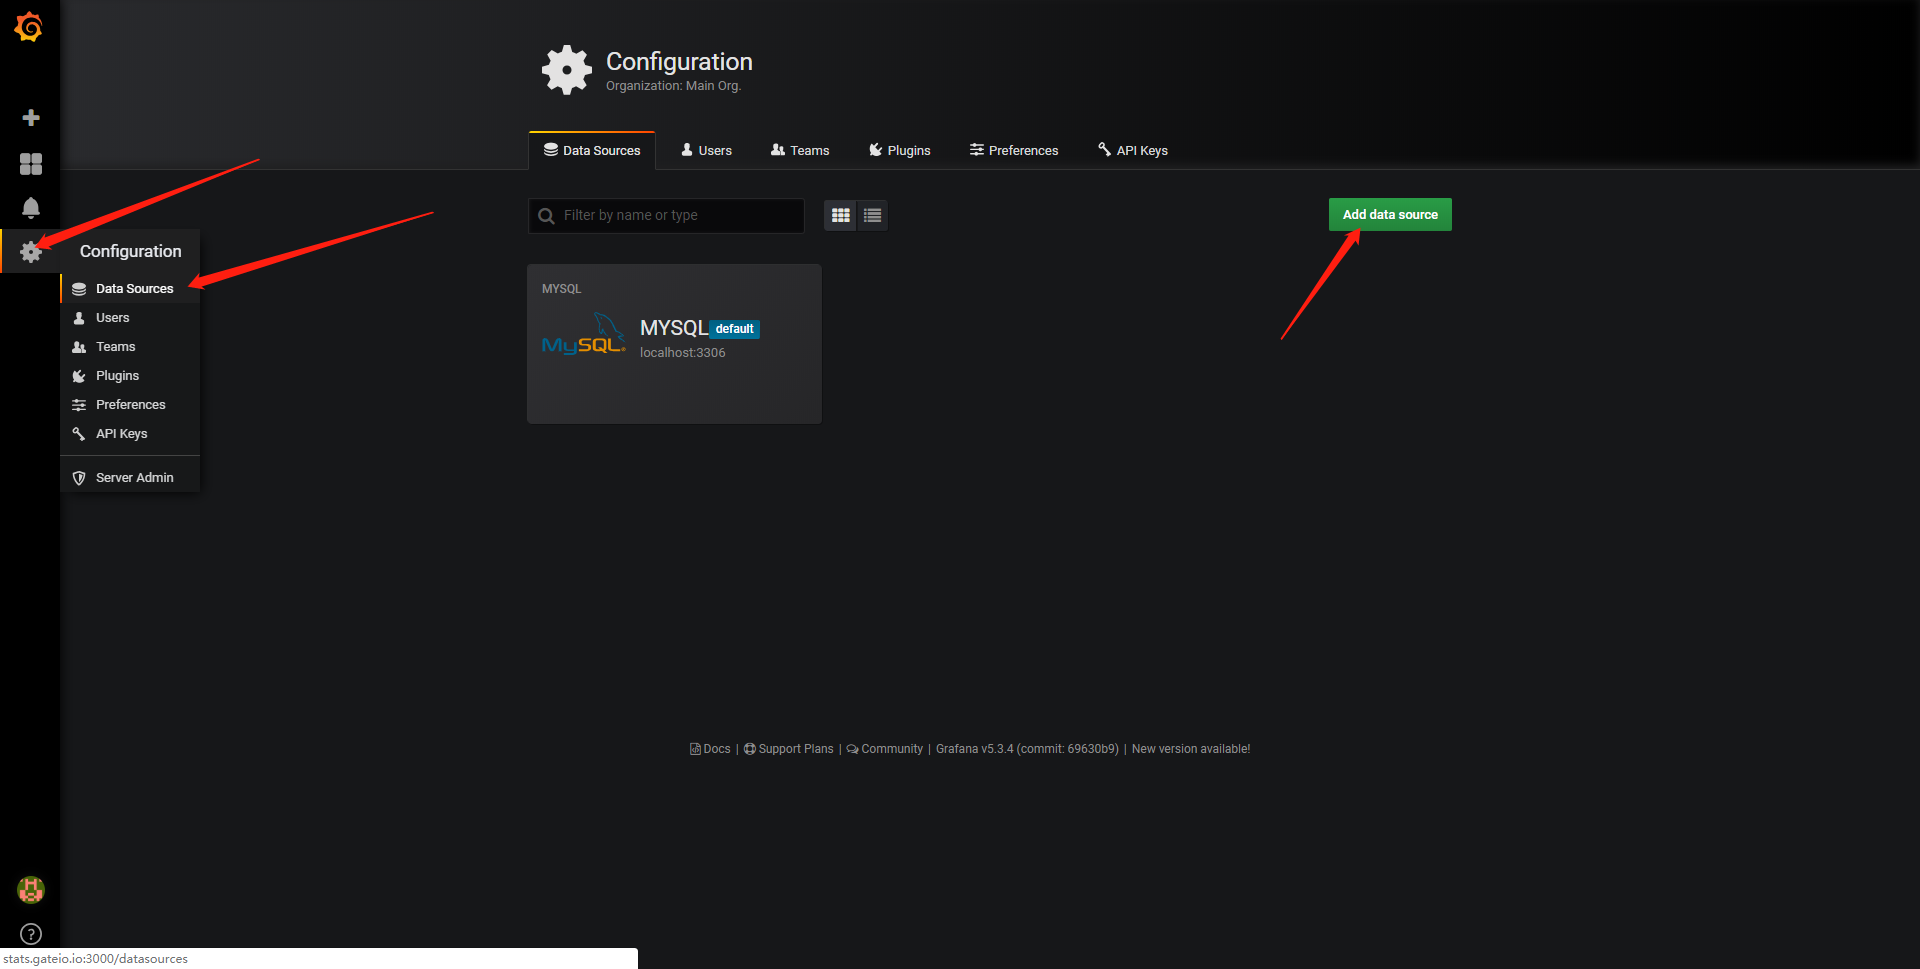
Task: Focus the Filter by name or type field
Action: (666, 215)
